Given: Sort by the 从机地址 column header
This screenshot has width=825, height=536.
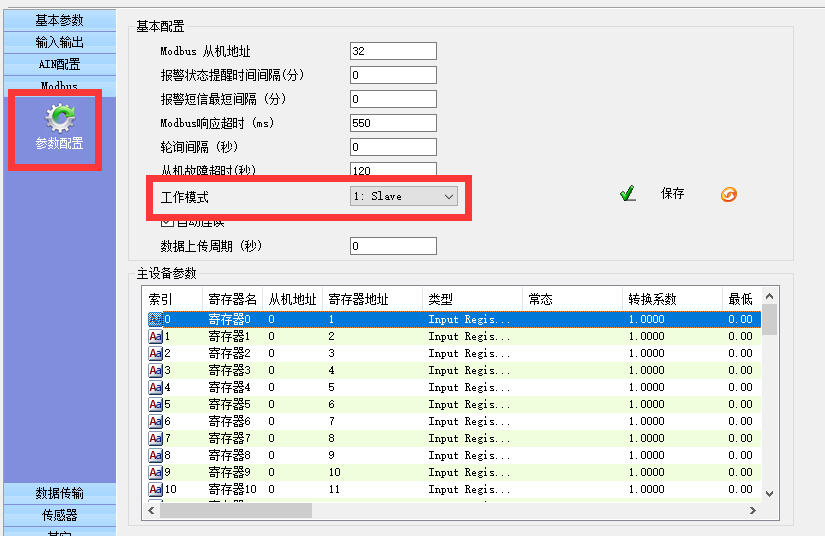Looking at the screenshot, I should pos(292,299).
